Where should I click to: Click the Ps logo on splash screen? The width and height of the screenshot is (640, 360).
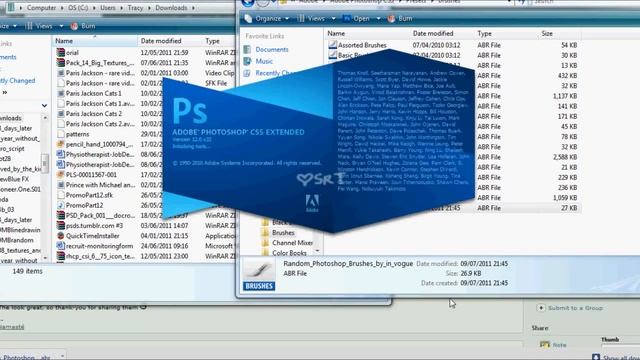point(189,111)
